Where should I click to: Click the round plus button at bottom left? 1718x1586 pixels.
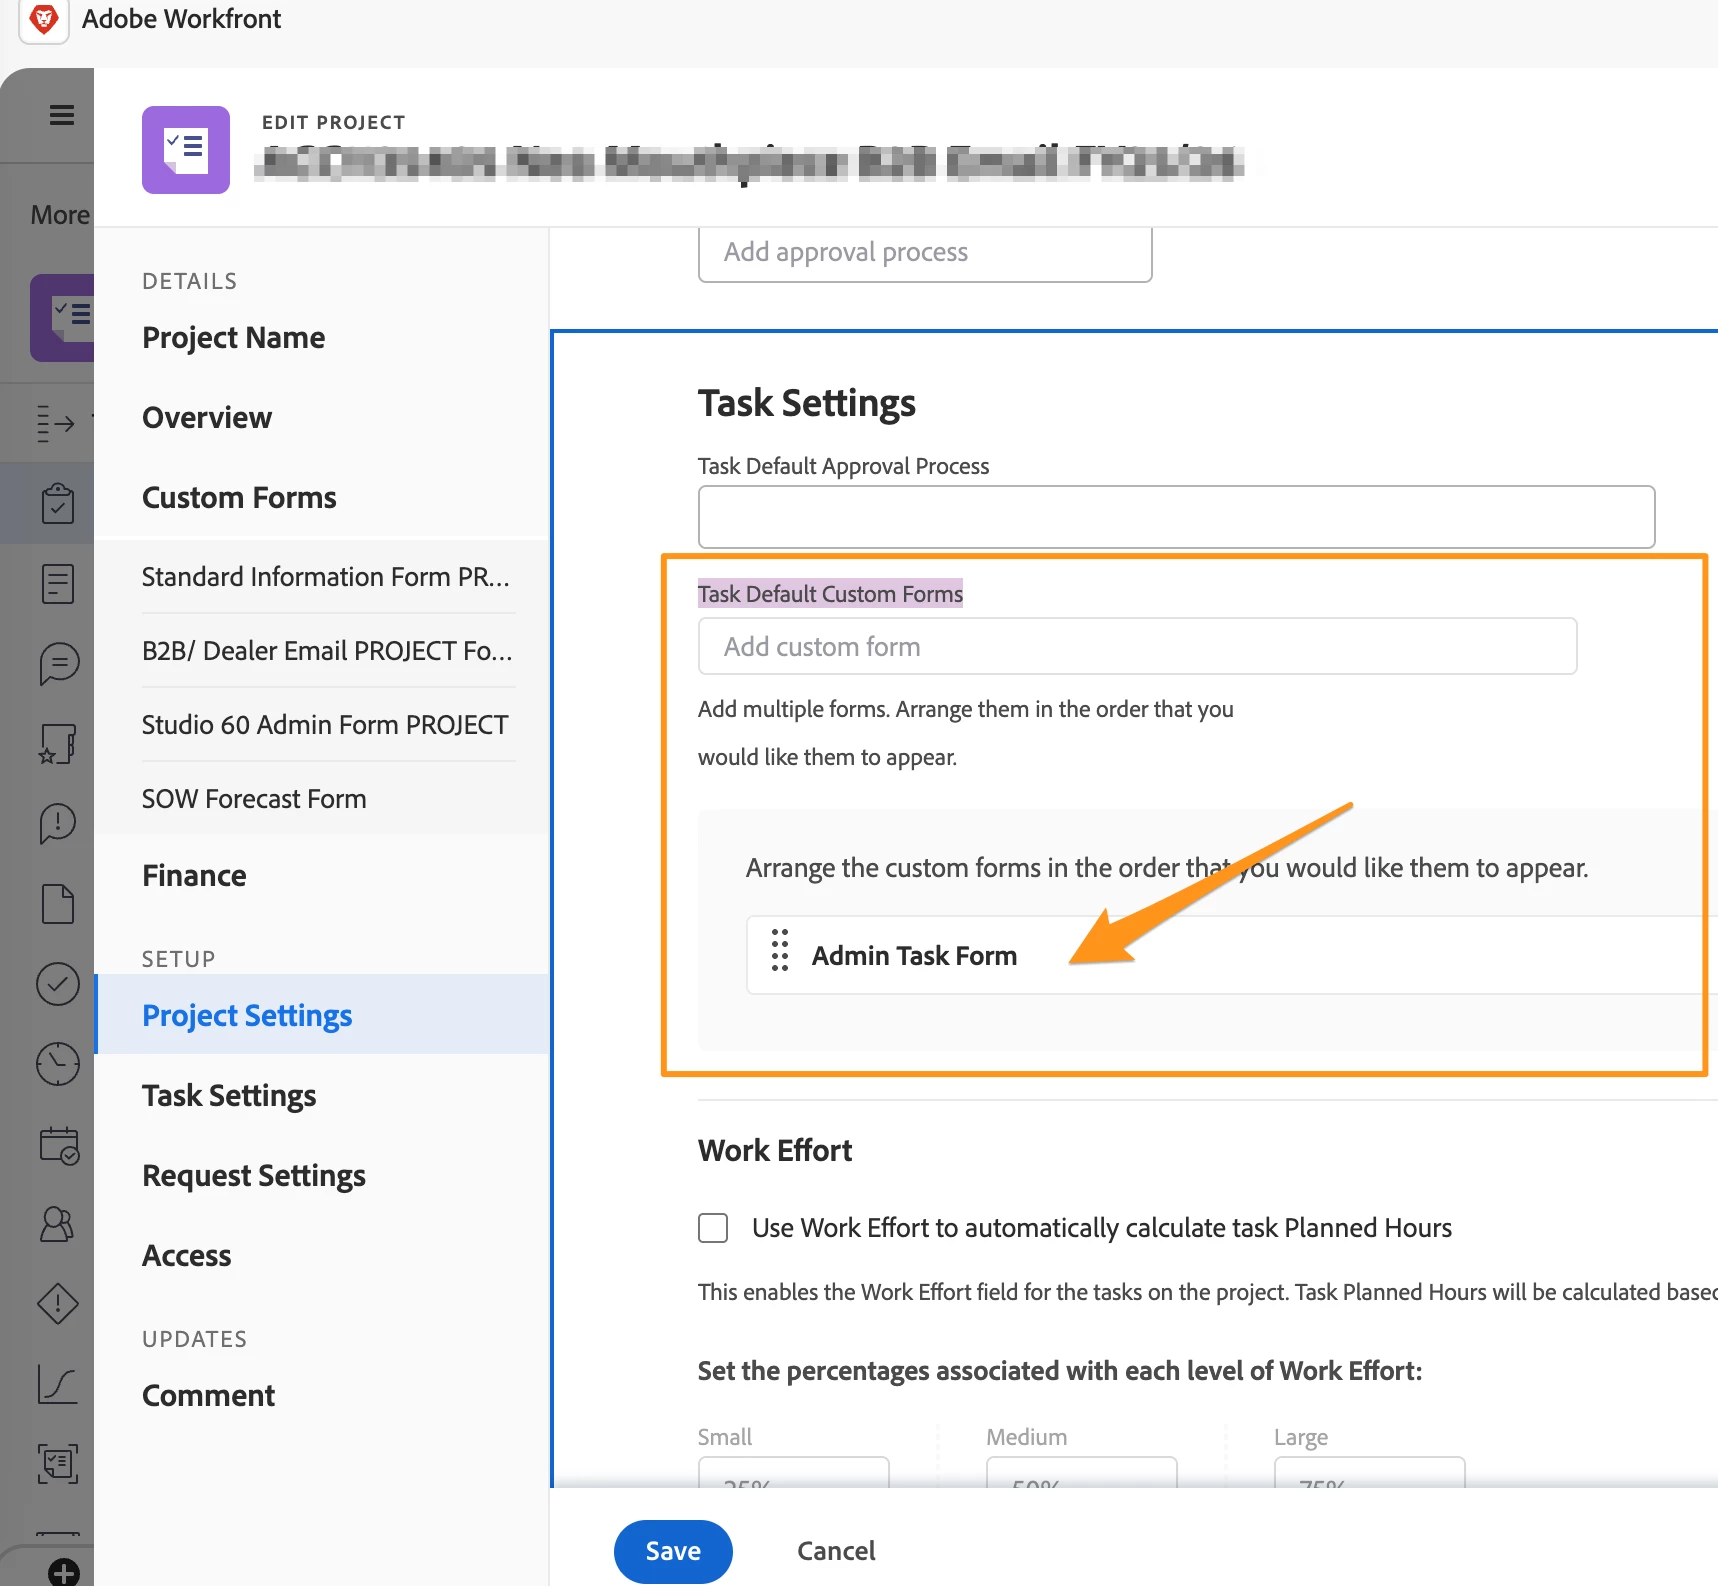coord(64,1573)
